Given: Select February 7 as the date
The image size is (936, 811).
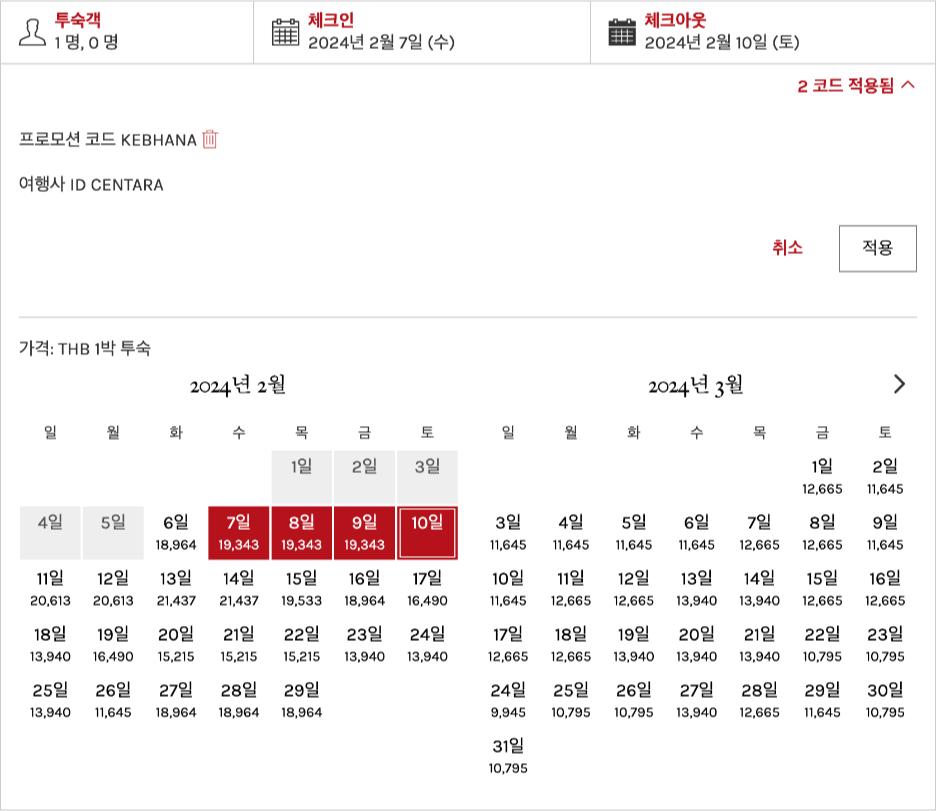Looking at the screenshot, I should (x=238, y=533).
